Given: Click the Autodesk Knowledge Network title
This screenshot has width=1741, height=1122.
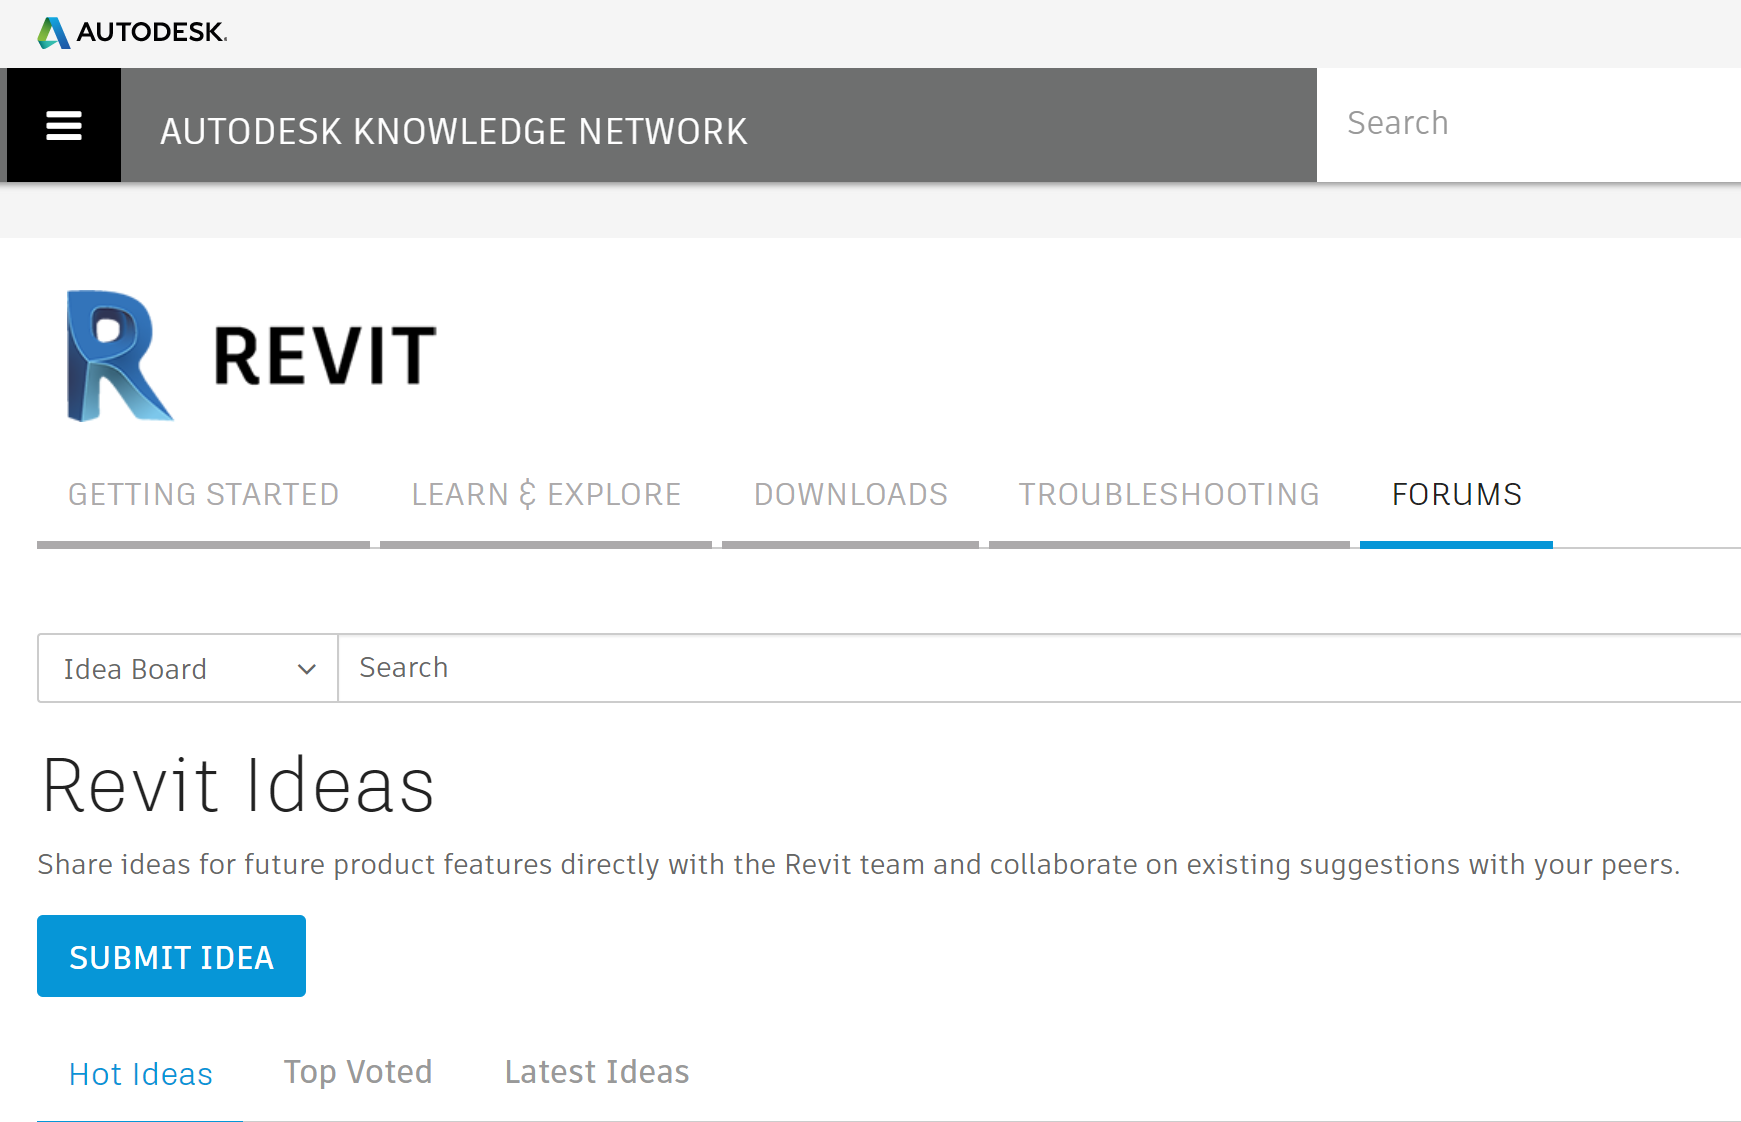Looking at the screenshot, I should [453, 131].
